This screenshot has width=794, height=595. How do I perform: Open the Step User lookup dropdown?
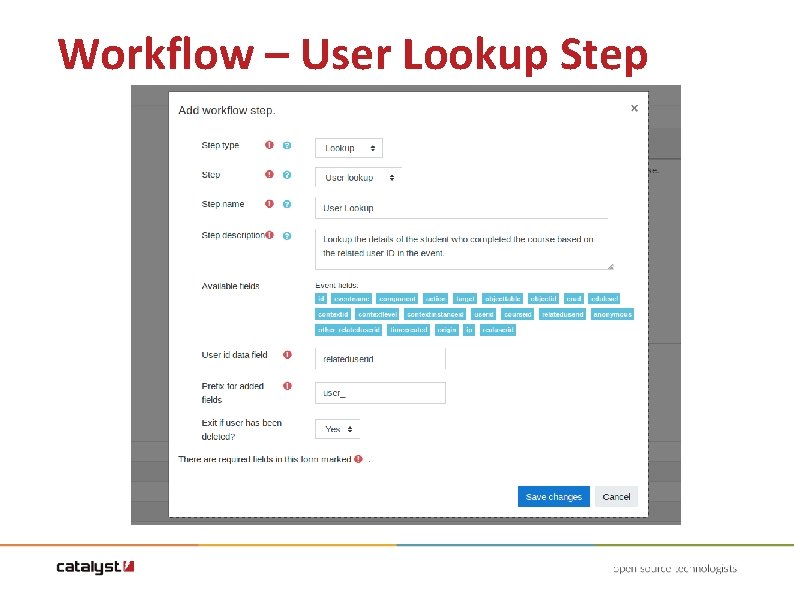[x=358, y=178]
